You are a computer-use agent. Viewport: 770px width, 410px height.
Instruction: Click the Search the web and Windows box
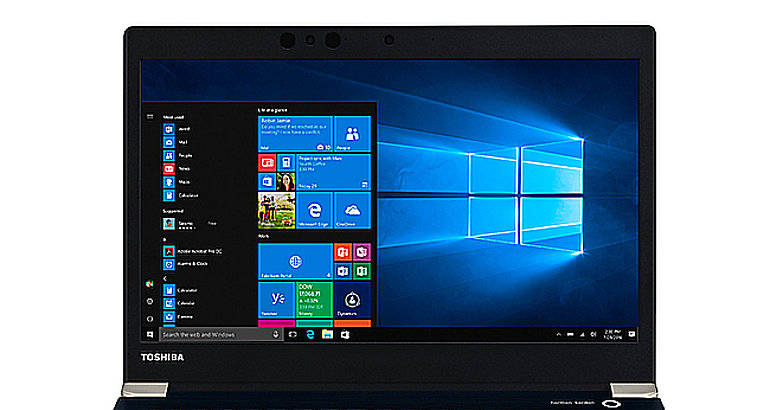click(220, 334)
